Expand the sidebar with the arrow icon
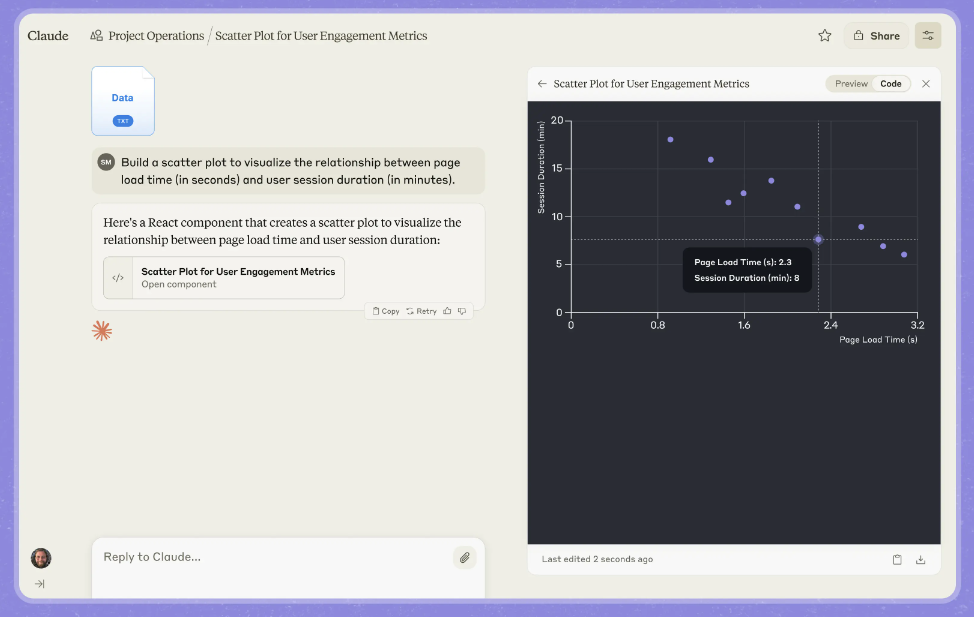Viewport: 974px width, 617px height. pos(40,584)
